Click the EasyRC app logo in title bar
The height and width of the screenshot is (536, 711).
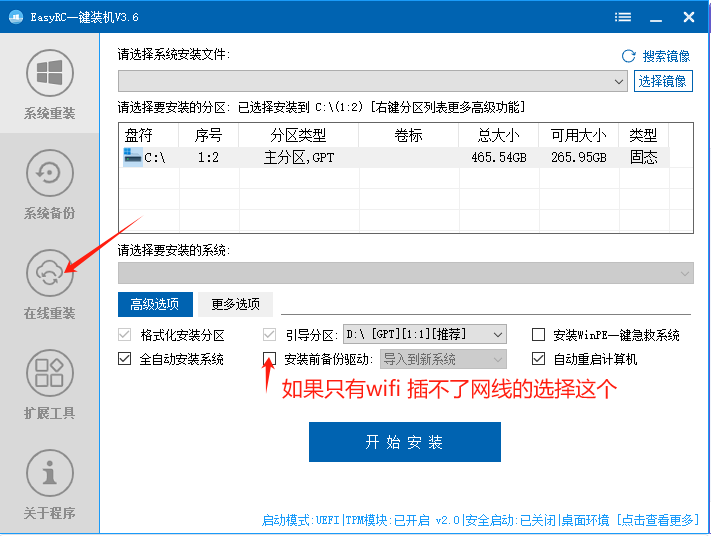click(16, 17)
